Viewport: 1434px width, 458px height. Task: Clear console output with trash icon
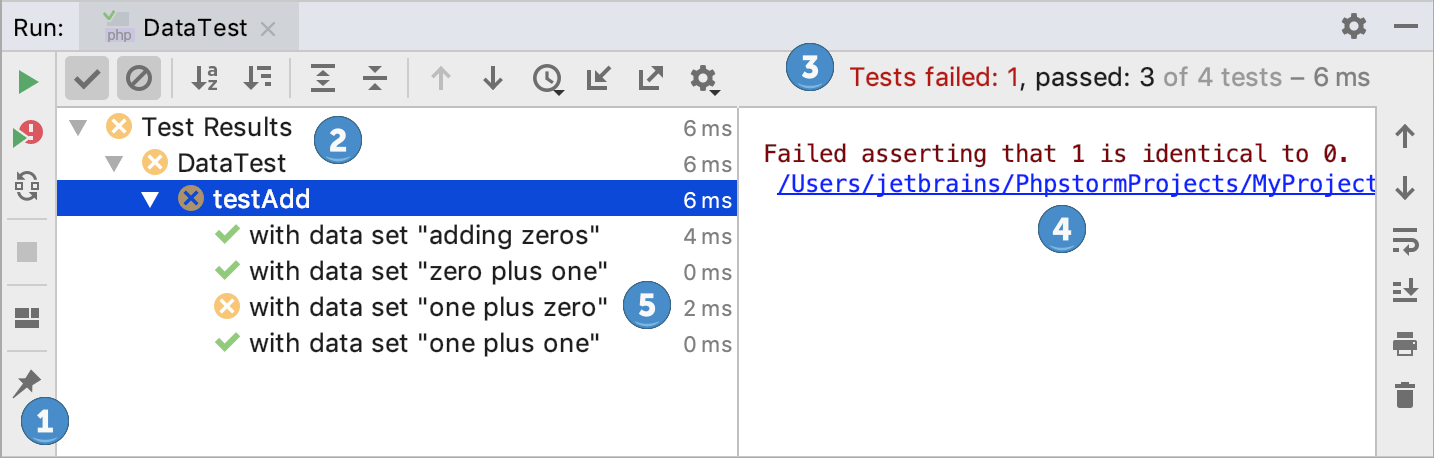(1405, 395)
